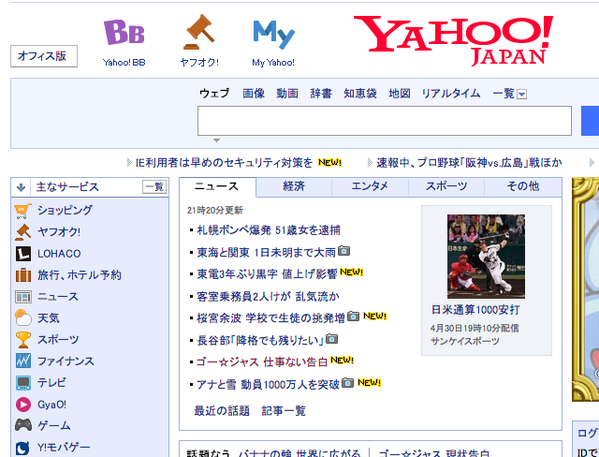Click the Yahoo! JAPAN red logo

click(453, 40)
